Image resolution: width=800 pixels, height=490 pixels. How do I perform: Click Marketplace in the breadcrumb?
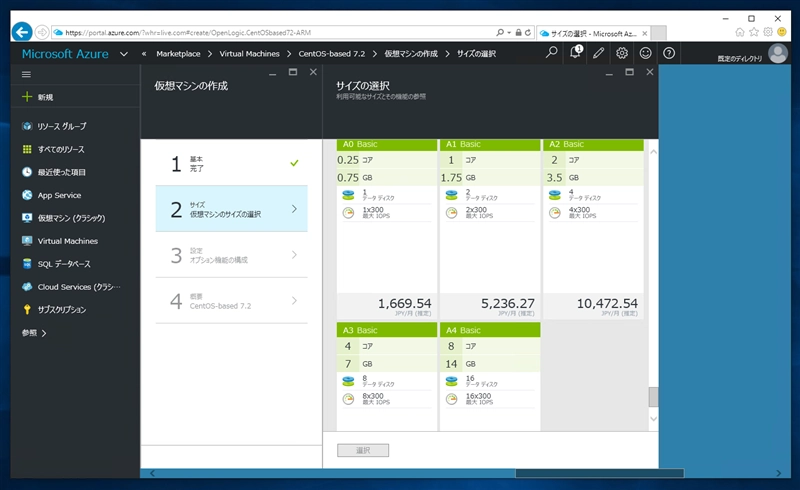[x=178, y=54]
